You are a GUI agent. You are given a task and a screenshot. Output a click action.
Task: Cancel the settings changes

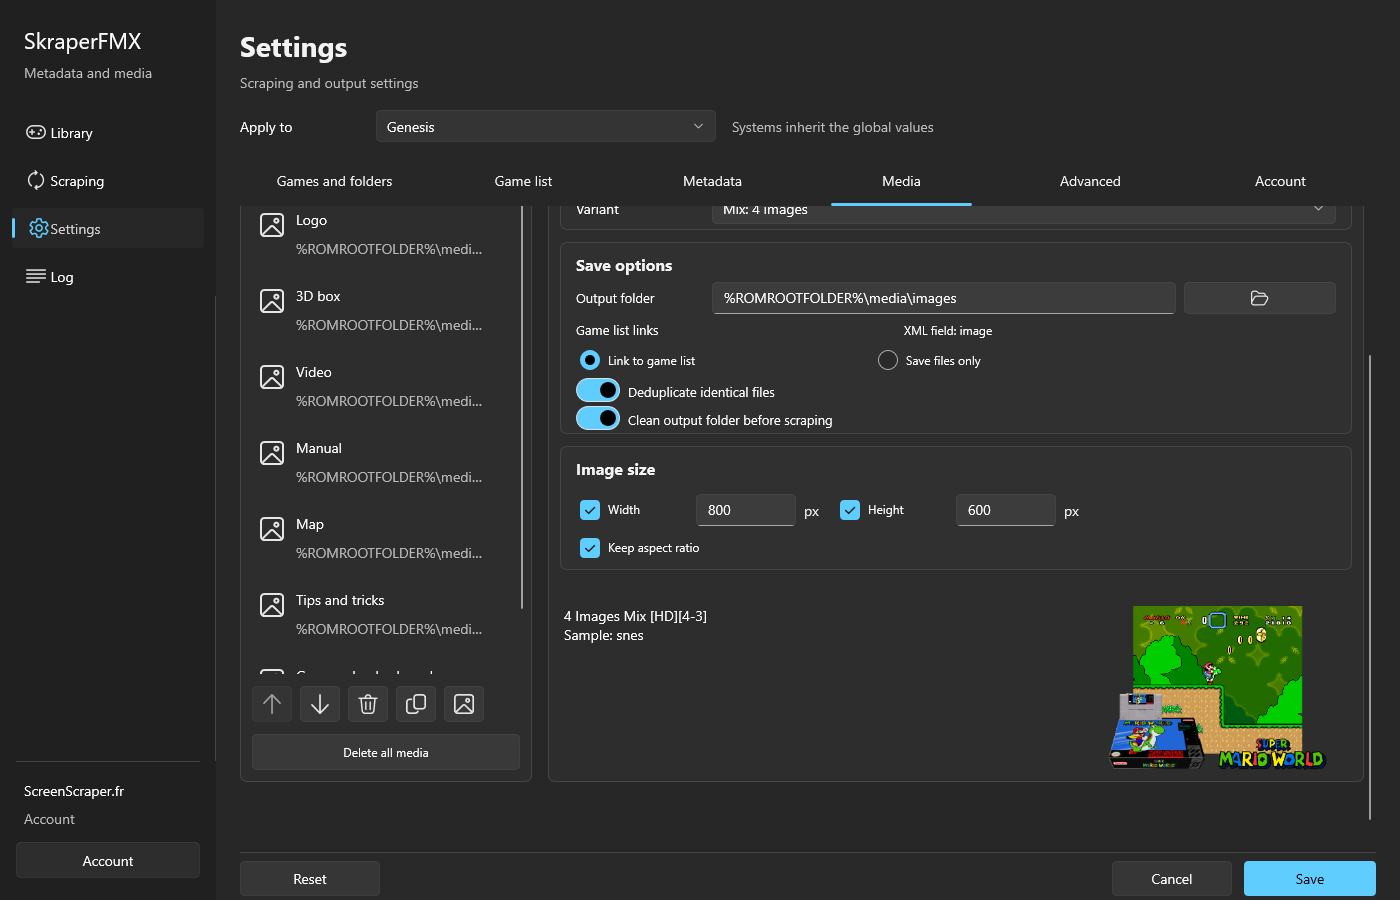[x=1172, y=879]
